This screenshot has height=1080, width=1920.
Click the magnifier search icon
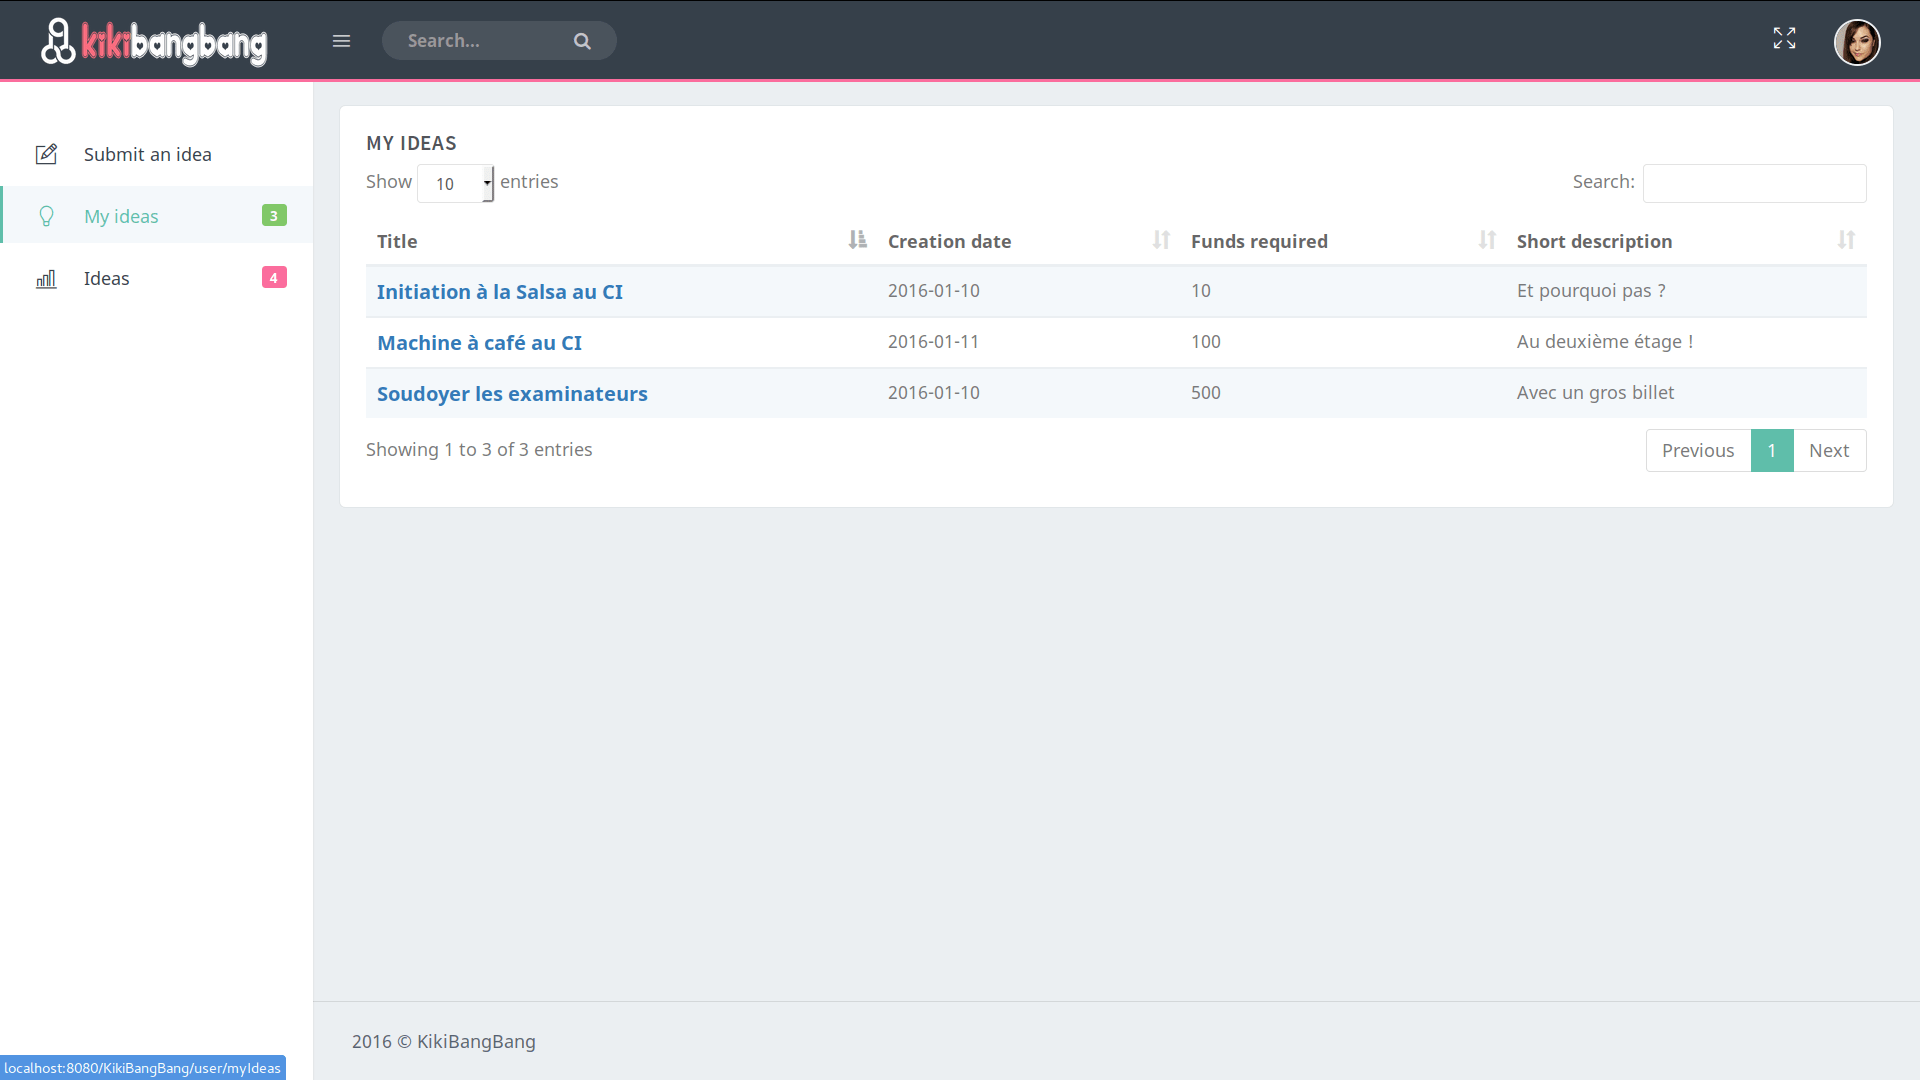[x=582, y=41]
